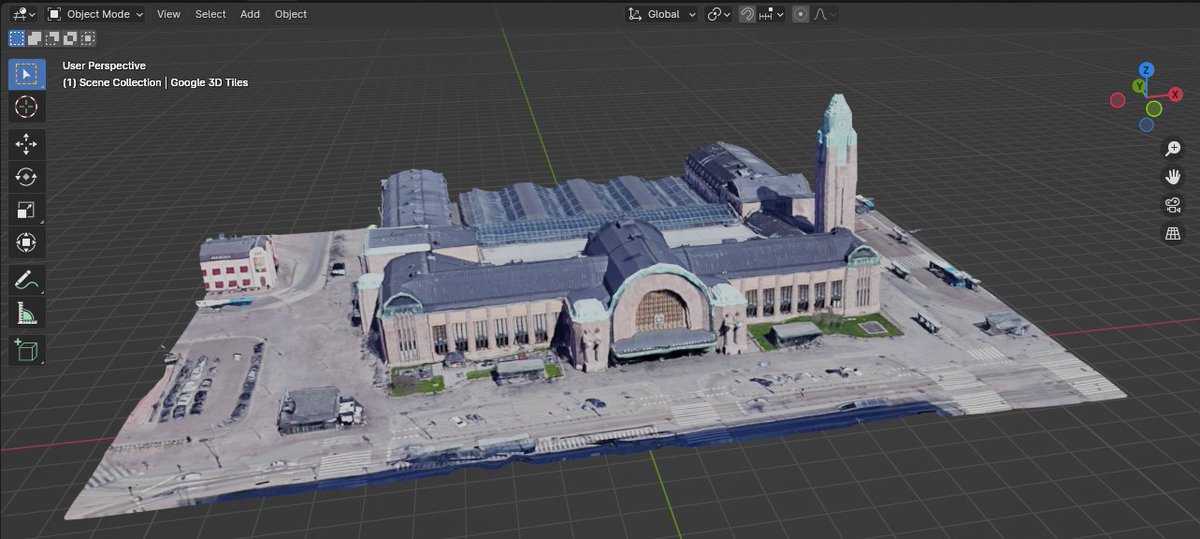This screenshot has width=1200, height=539.
Task: Set selection mode to Subtract
Action: coord(52,38)
